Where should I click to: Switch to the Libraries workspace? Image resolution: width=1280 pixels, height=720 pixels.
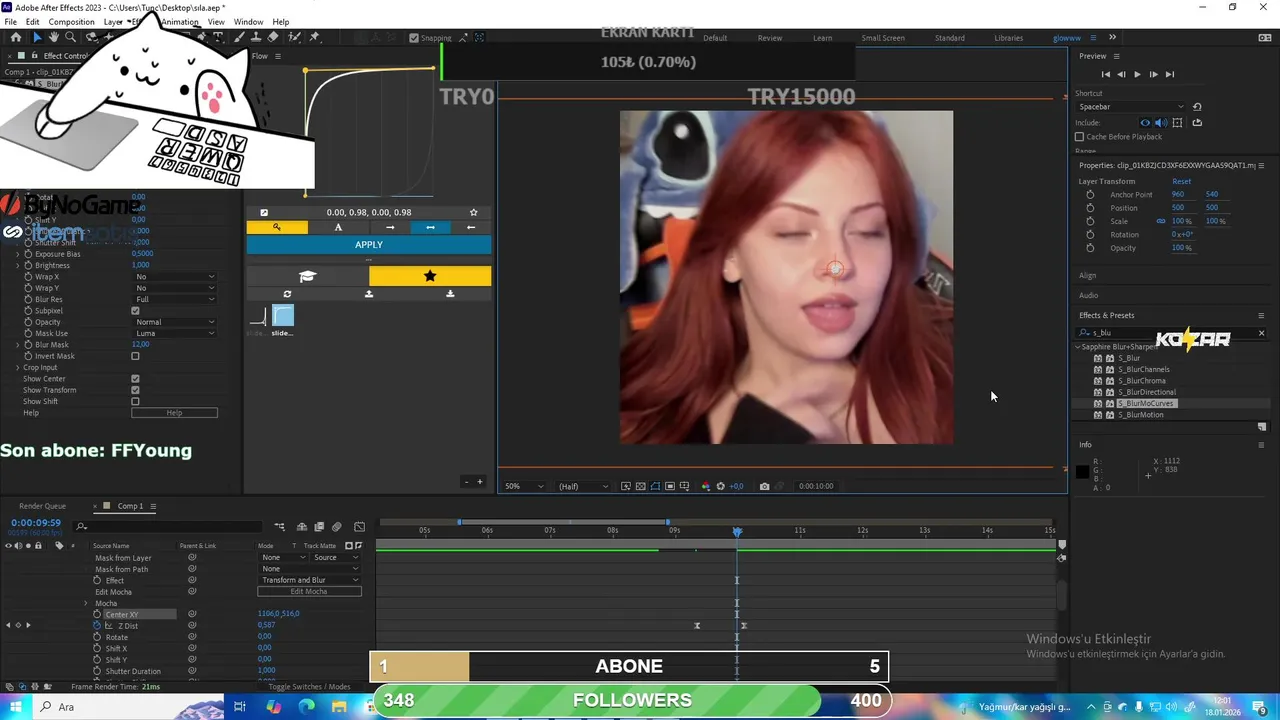tap(1008, 38)
